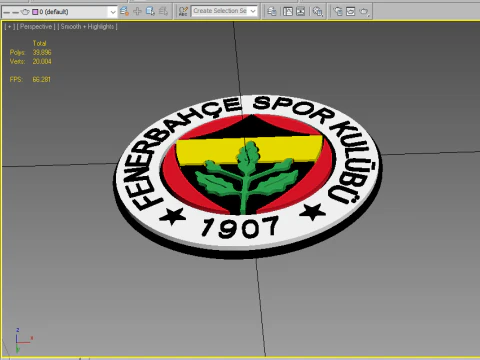Open the Edit Named Selection Sets ABC icon

(x=183, y=11)
